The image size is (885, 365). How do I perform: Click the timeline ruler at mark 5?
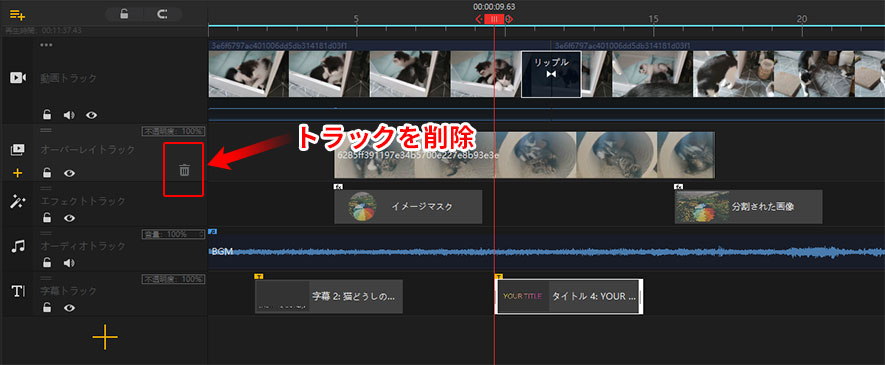(356, 19)
